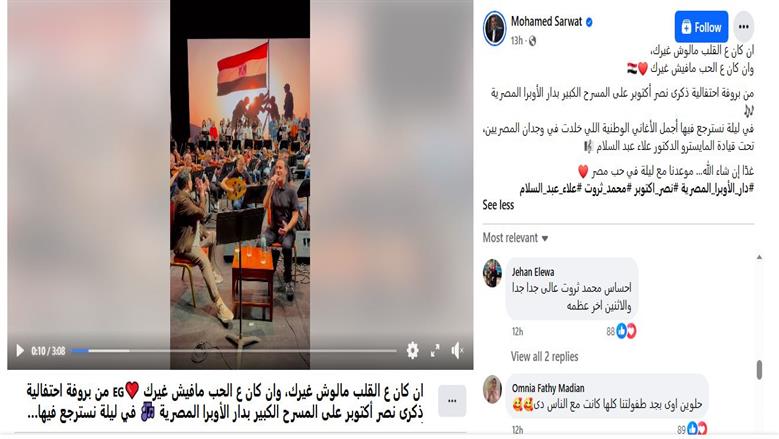Open Omnia Fathy Madian's profile name
The width and height of the screenshot is (779, 439).
(x=548, y=388)
